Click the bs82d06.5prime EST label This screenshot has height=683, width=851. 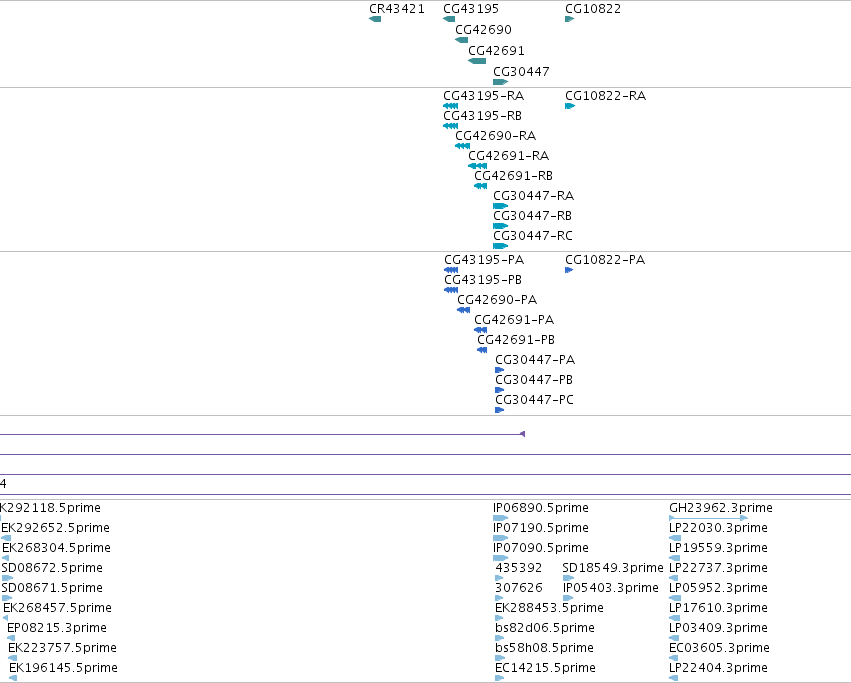pyautogui.click(x=545, y=628)
